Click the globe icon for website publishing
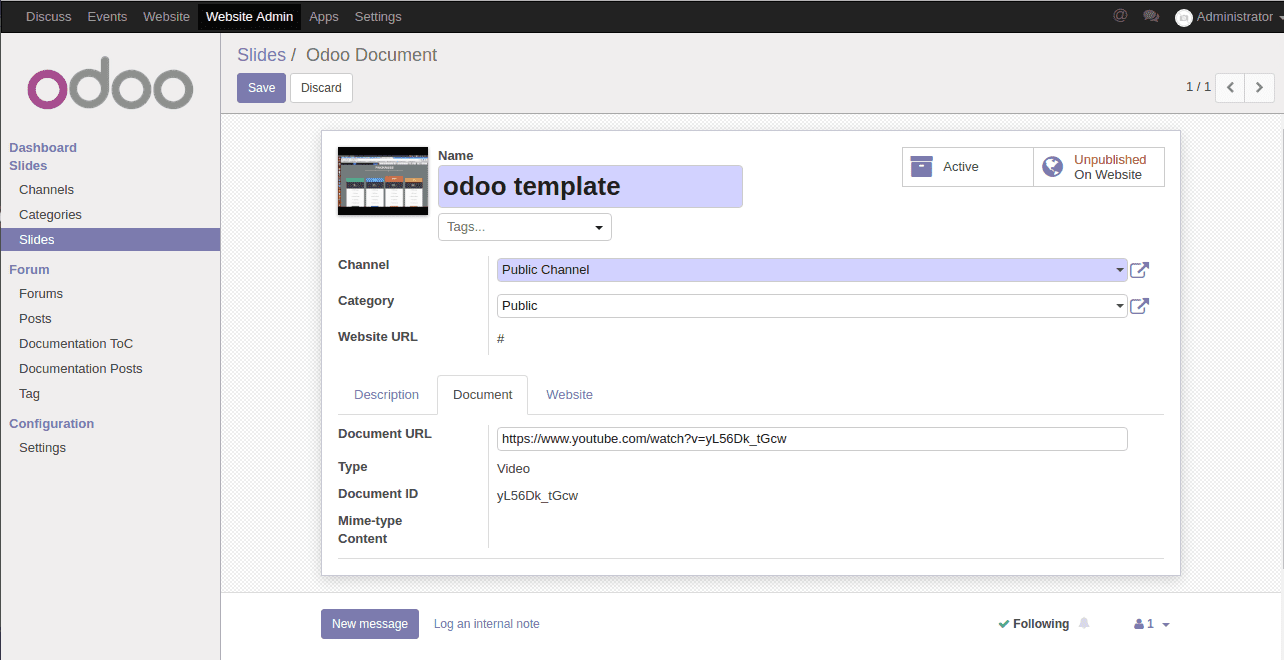This screenshot has width=1284, height=660. (1052, 166)
